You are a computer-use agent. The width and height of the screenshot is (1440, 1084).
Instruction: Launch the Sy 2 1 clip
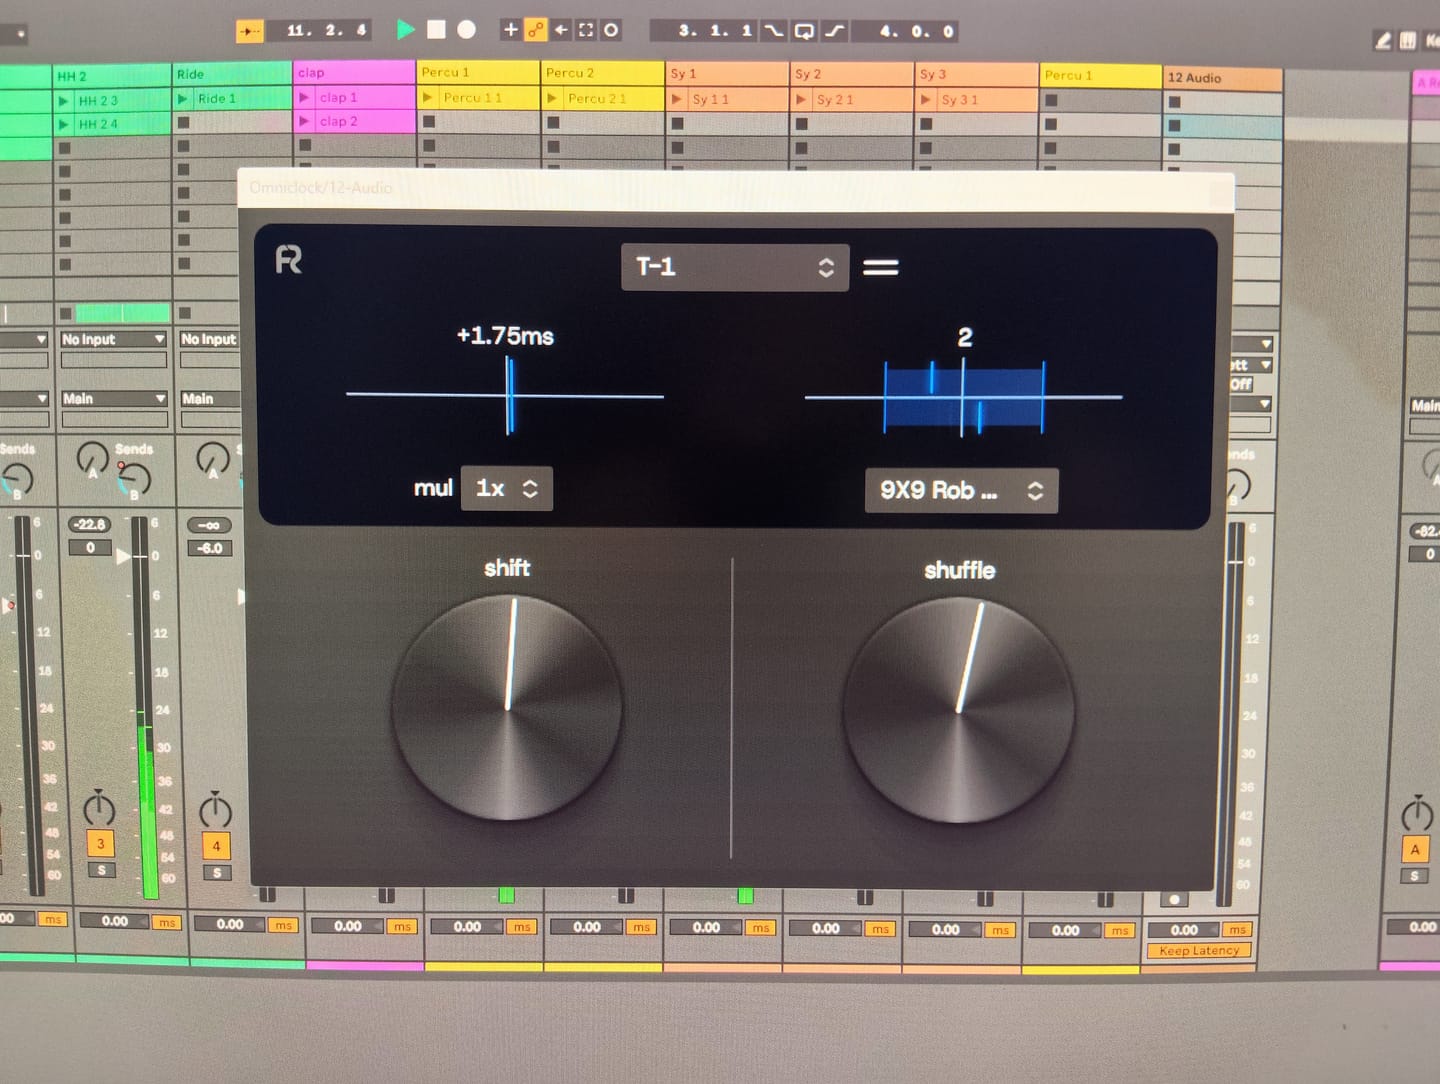(x=801, y=99)
